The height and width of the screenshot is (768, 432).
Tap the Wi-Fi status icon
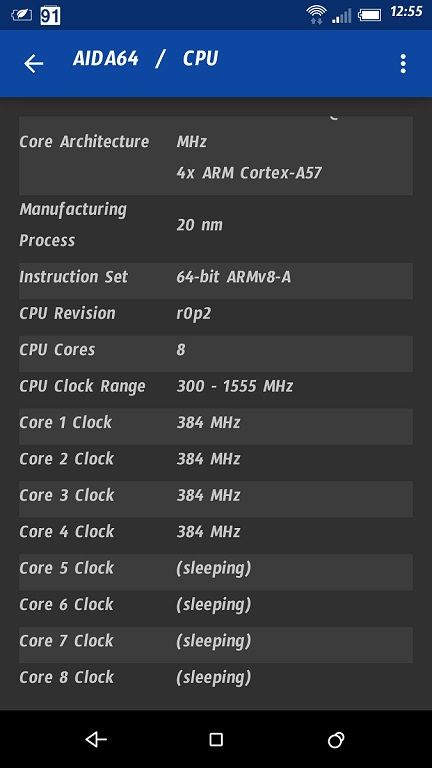coord(316,14)
